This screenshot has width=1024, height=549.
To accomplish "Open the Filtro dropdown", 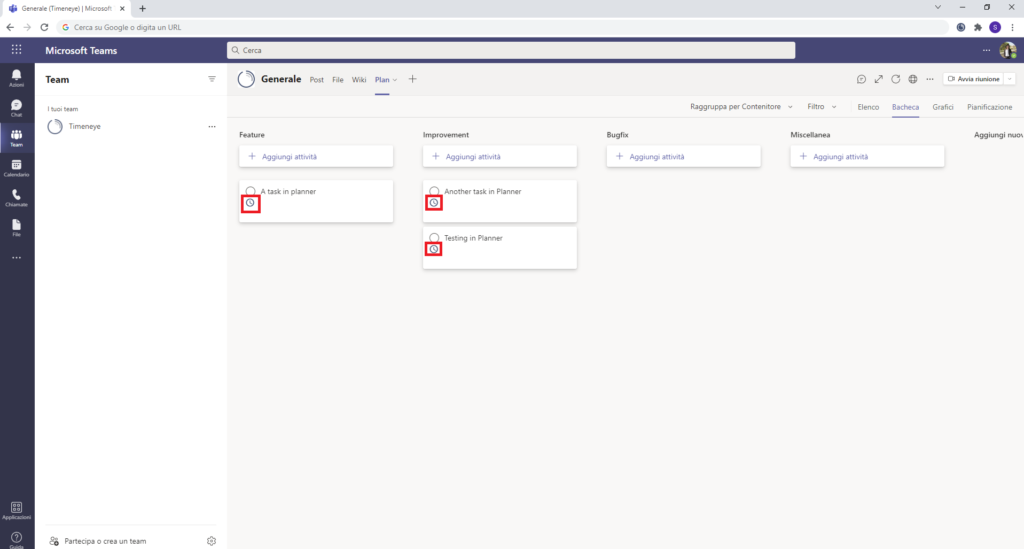I will pos(822,106).
